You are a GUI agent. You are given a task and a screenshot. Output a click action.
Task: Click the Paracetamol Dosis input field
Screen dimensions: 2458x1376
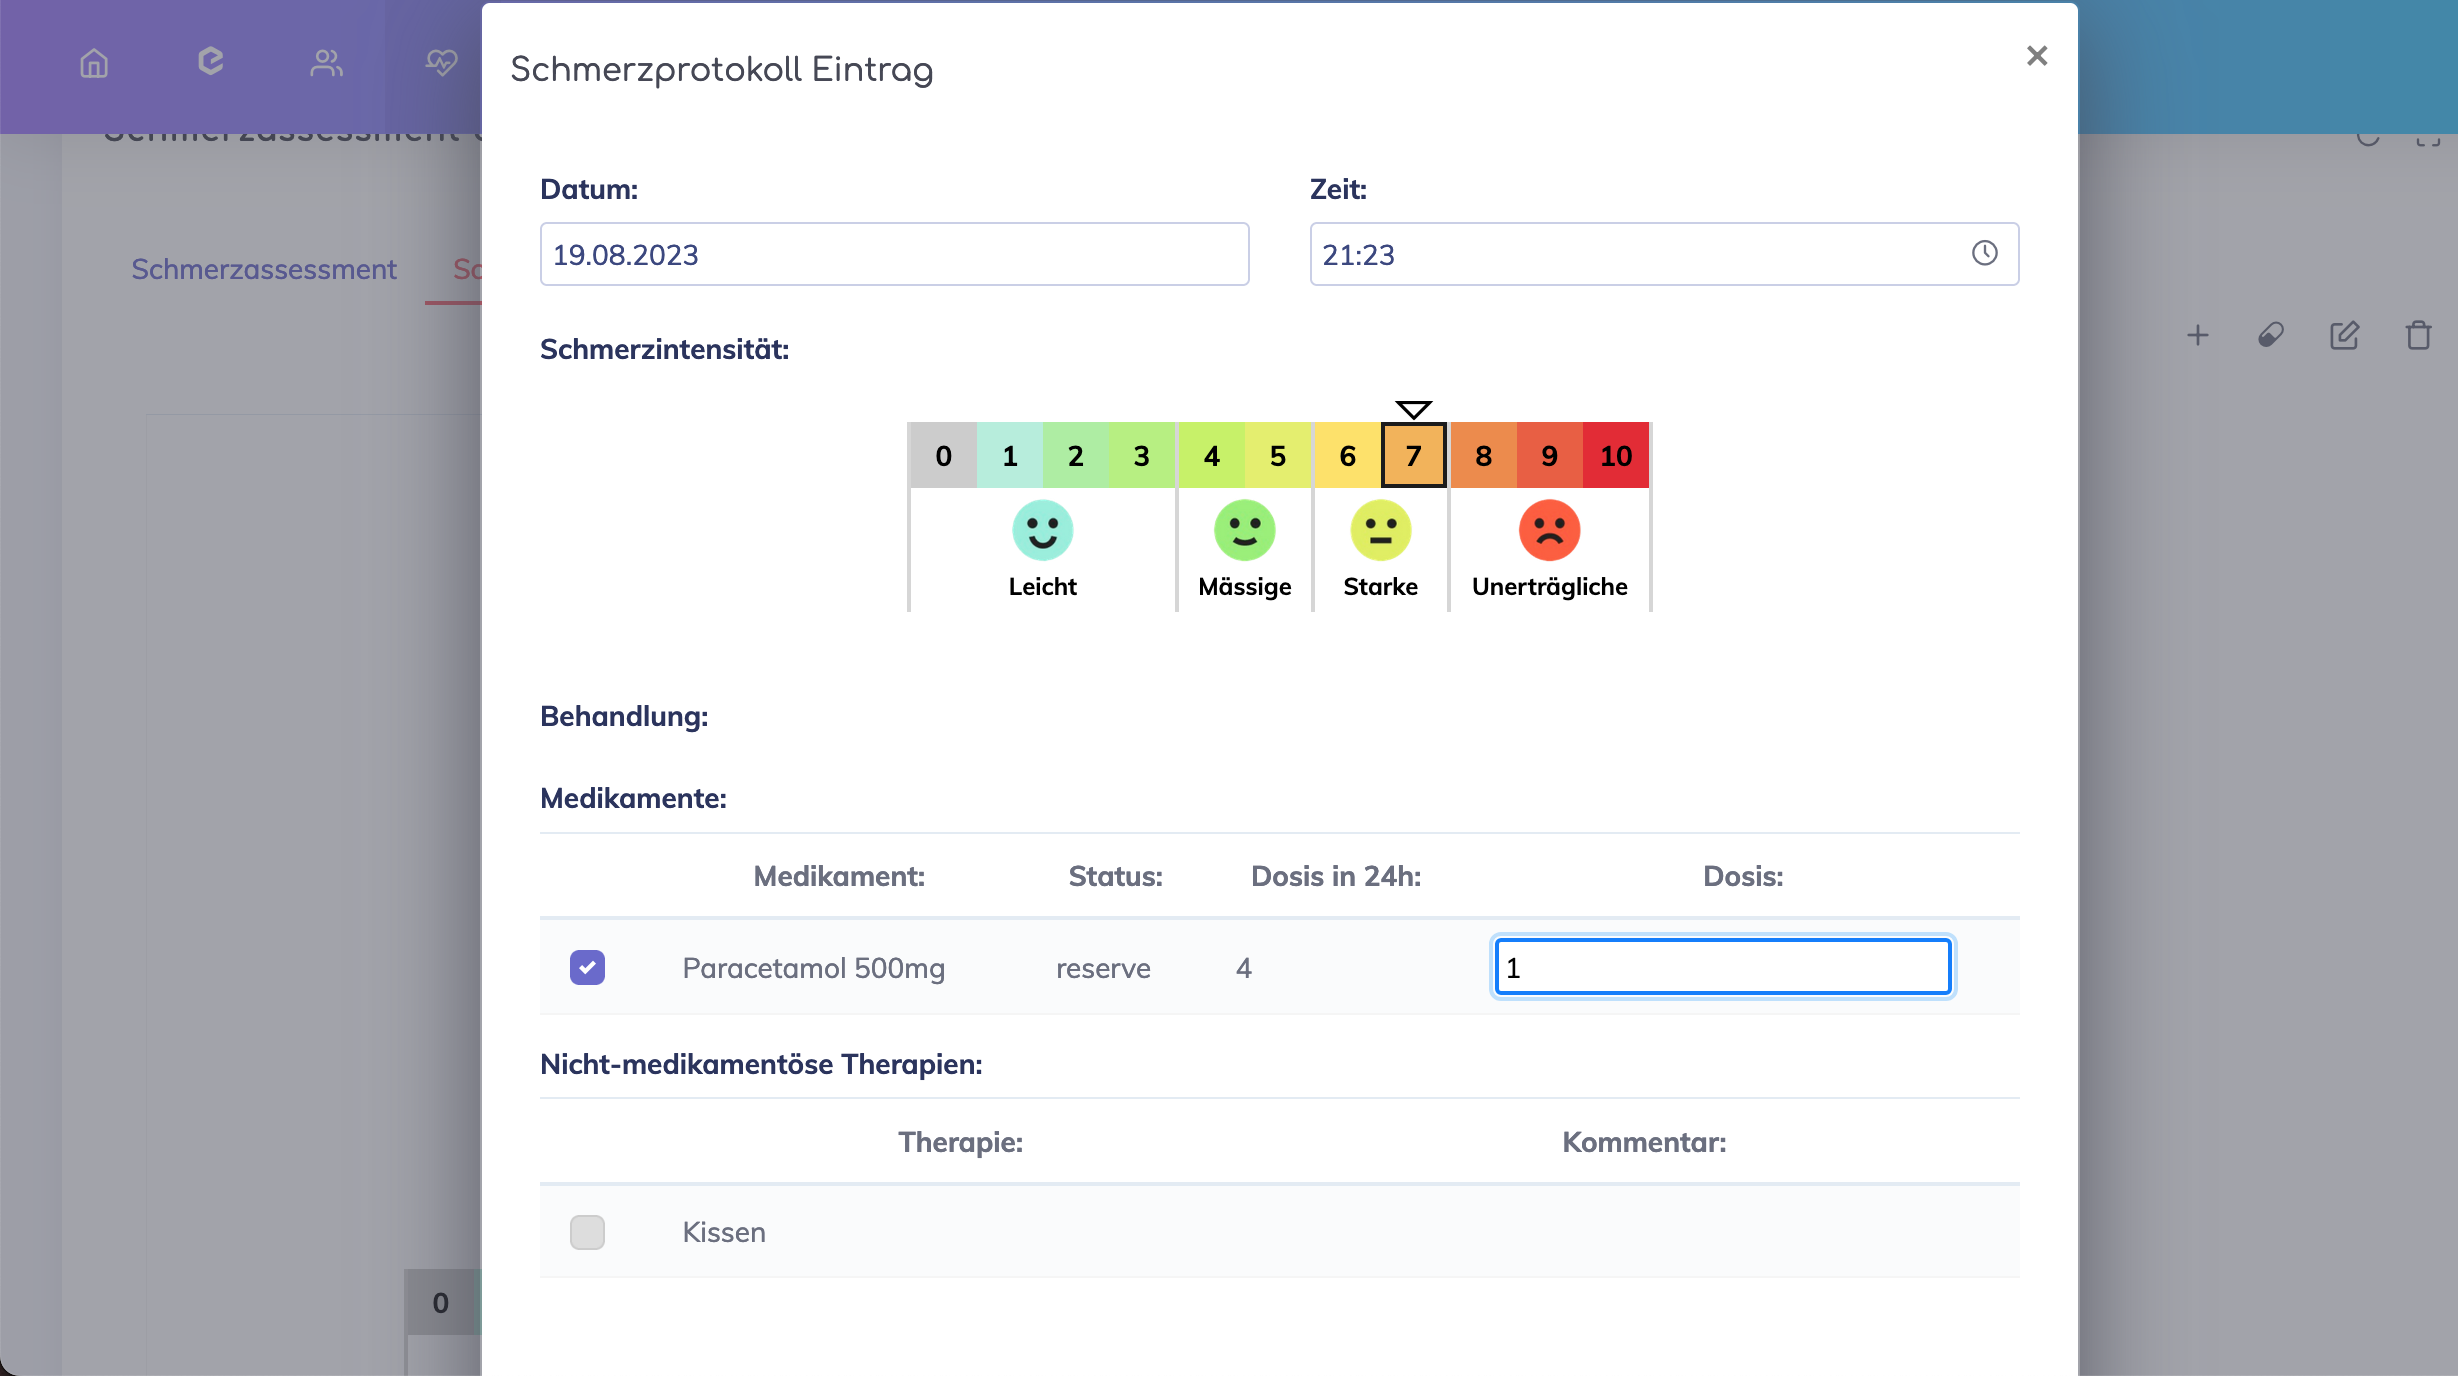click(1722, 967)
